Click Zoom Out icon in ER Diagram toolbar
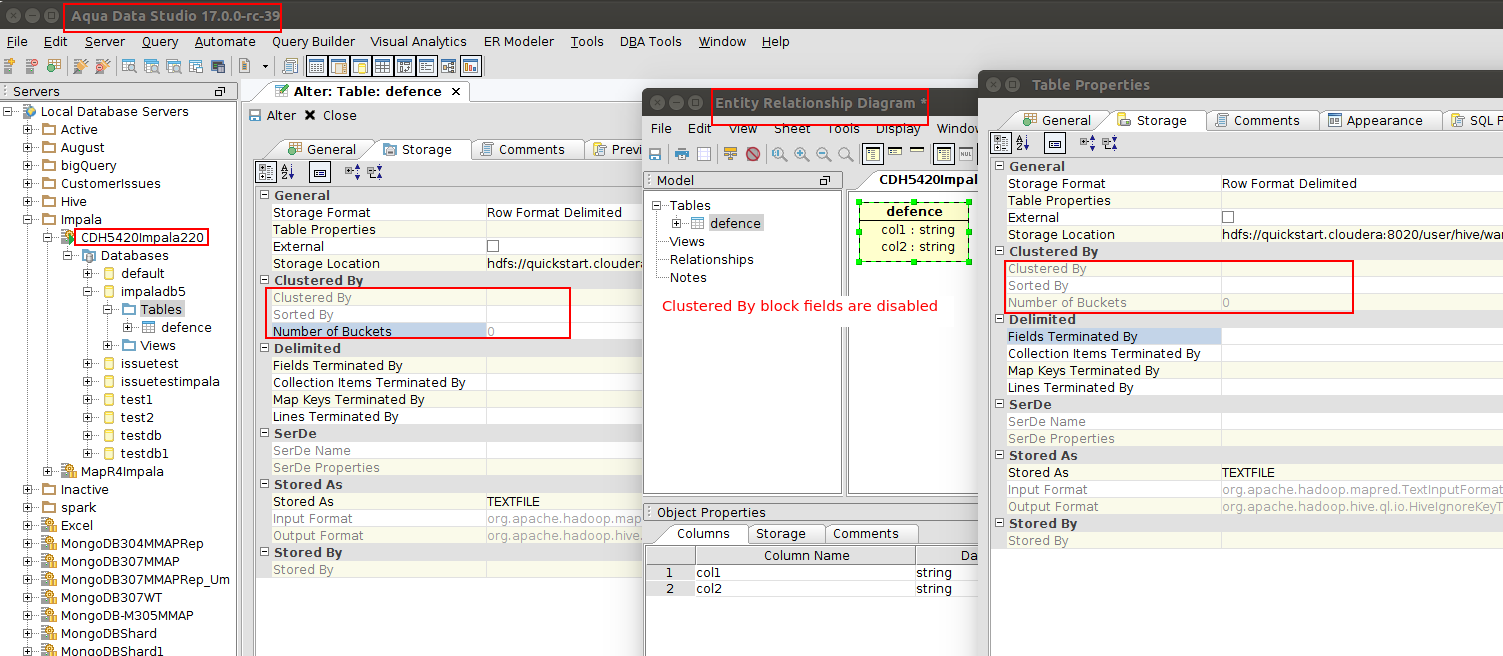This screenshot has width=1503, height=656. click(x=824, y=154)
